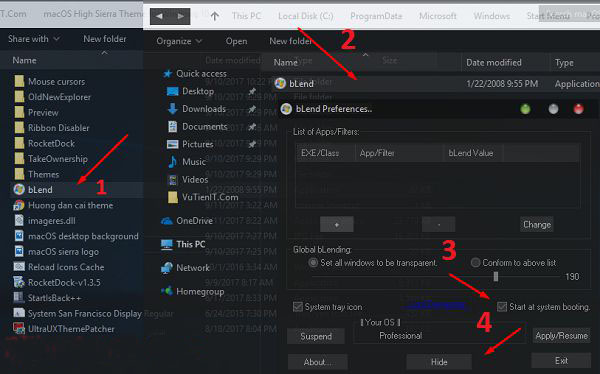Screen dimensions: 600x374
Task: Click the Quick access star icon
Action: click(168, 73)
